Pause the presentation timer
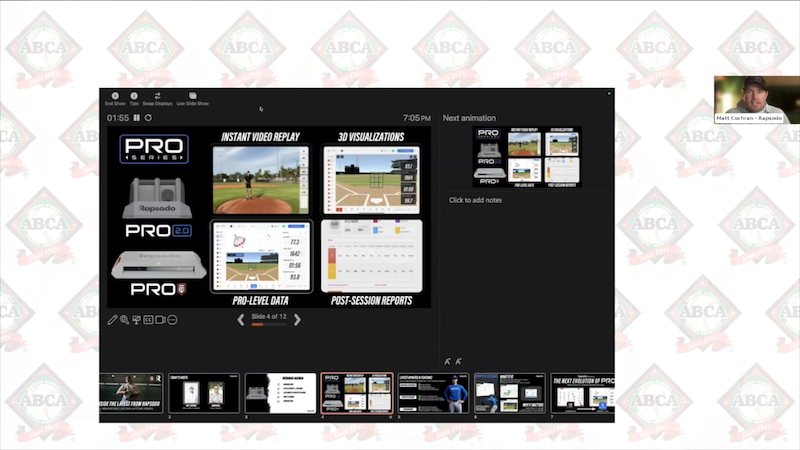 pos(137,118)
